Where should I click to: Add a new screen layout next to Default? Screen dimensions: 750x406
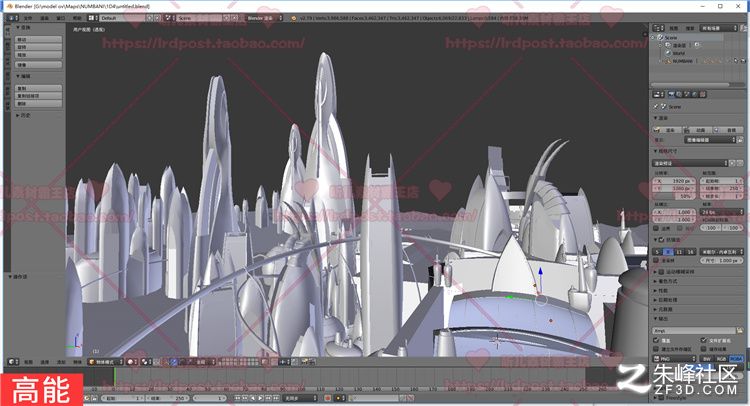coord(149,18)
